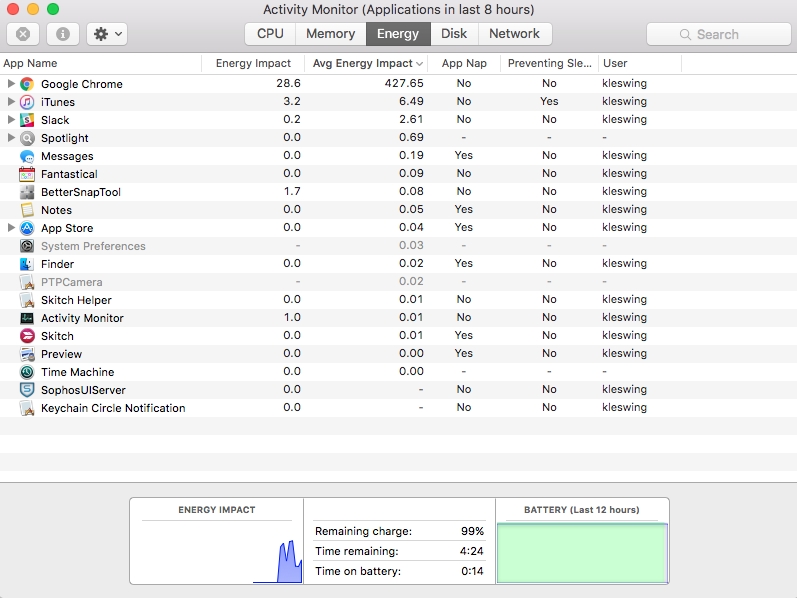
Task: Click the Time remaining 4:24 value
Action: [x=472, y=551]
